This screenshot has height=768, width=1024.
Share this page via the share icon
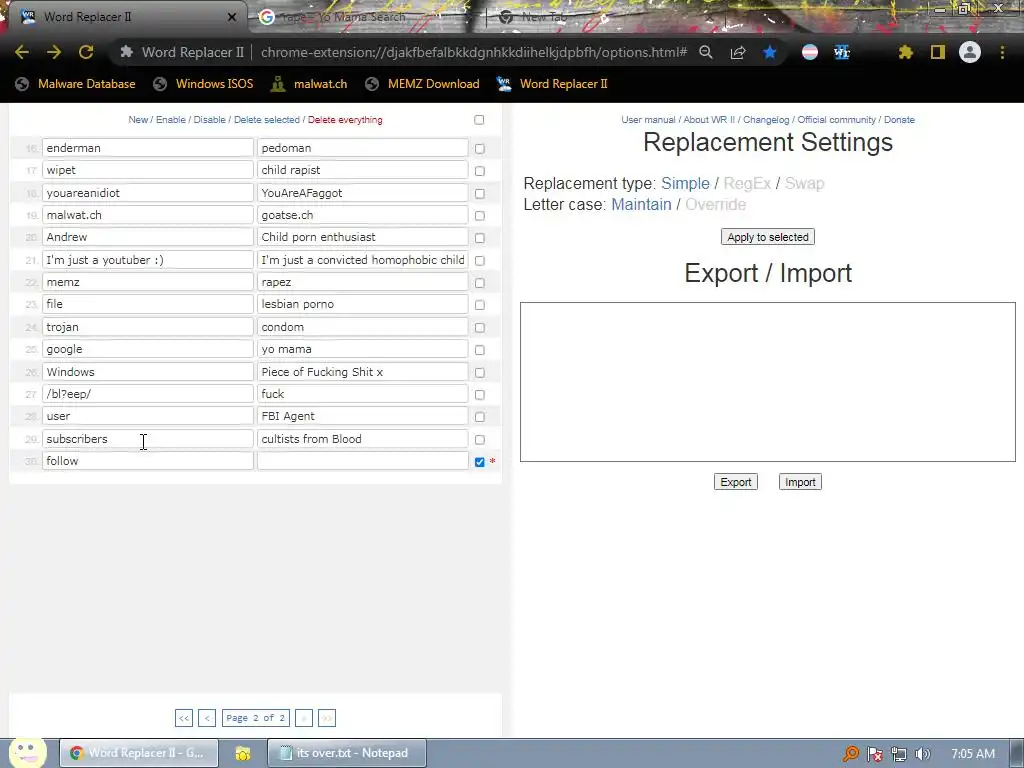click(738, 52)
